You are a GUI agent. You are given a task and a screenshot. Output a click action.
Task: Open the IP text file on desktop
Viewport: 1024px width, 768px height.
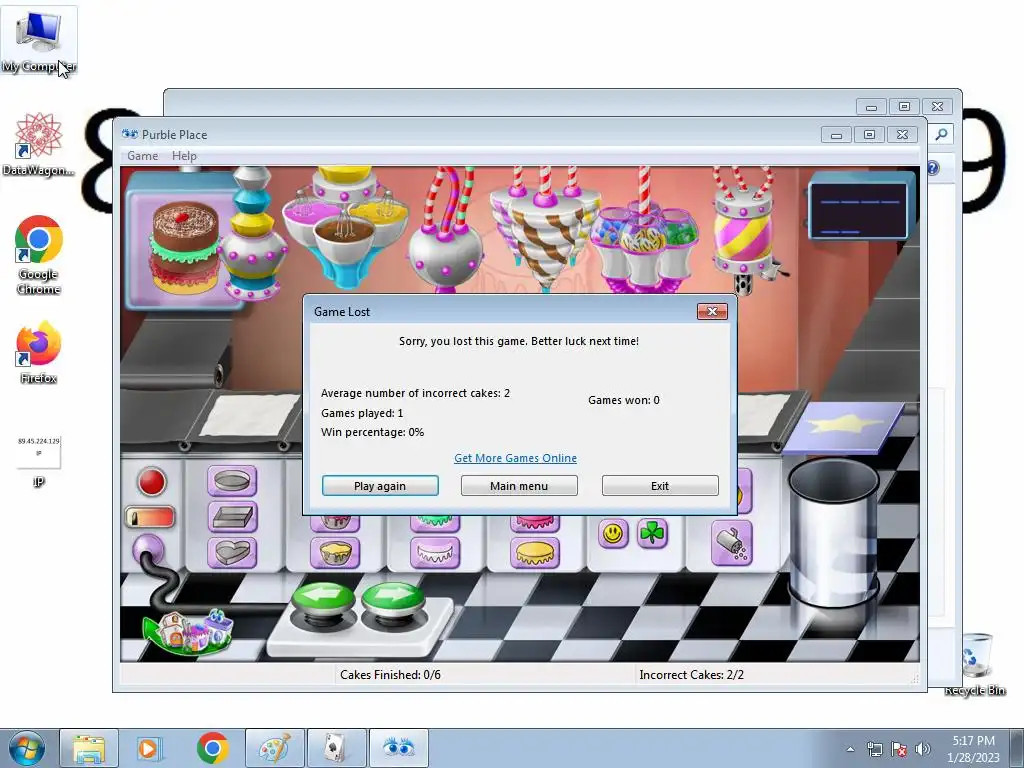pos(39,460)
